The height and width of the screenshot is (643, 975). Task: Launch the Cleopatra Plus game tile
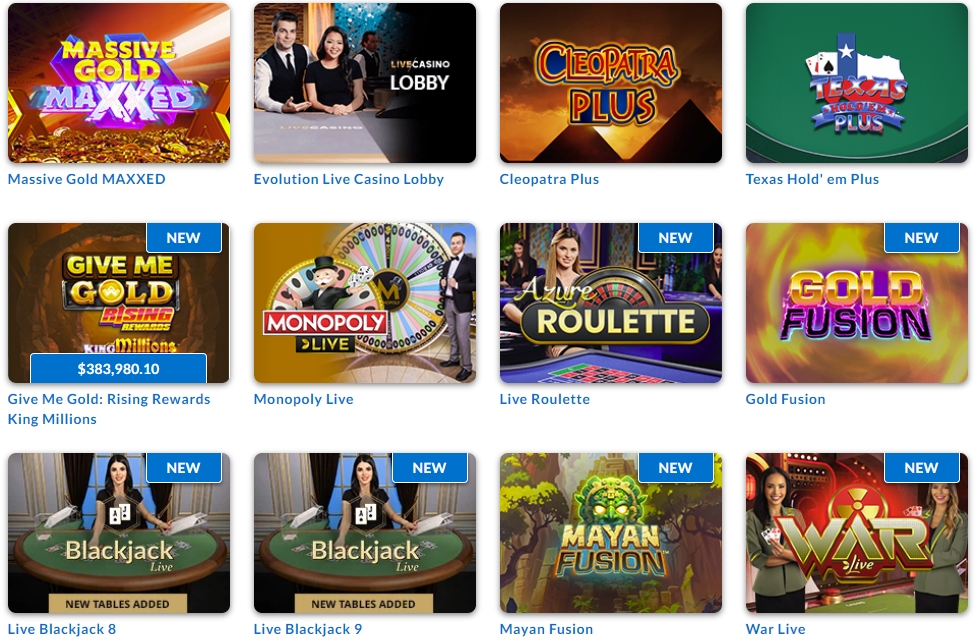tap(611, 83)
